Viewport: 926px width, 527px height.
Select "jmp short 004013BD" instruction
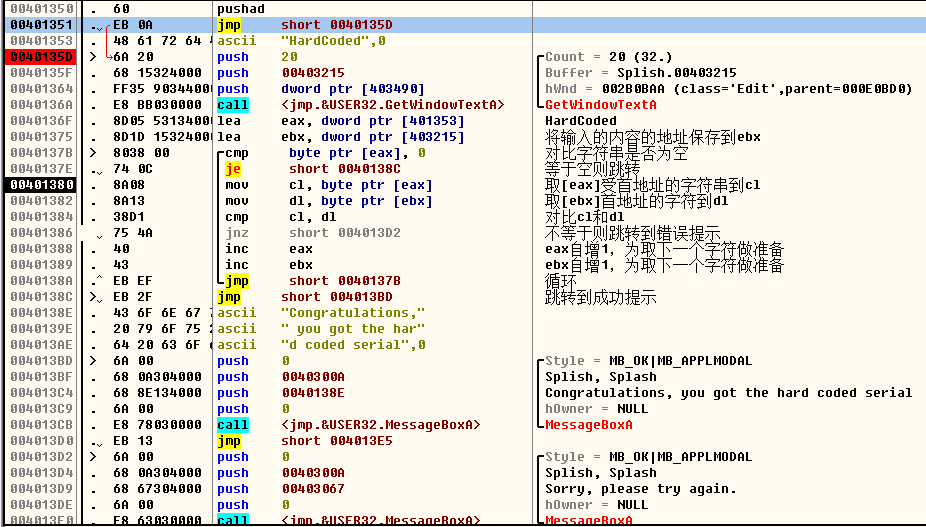click(x=305, y=297)
